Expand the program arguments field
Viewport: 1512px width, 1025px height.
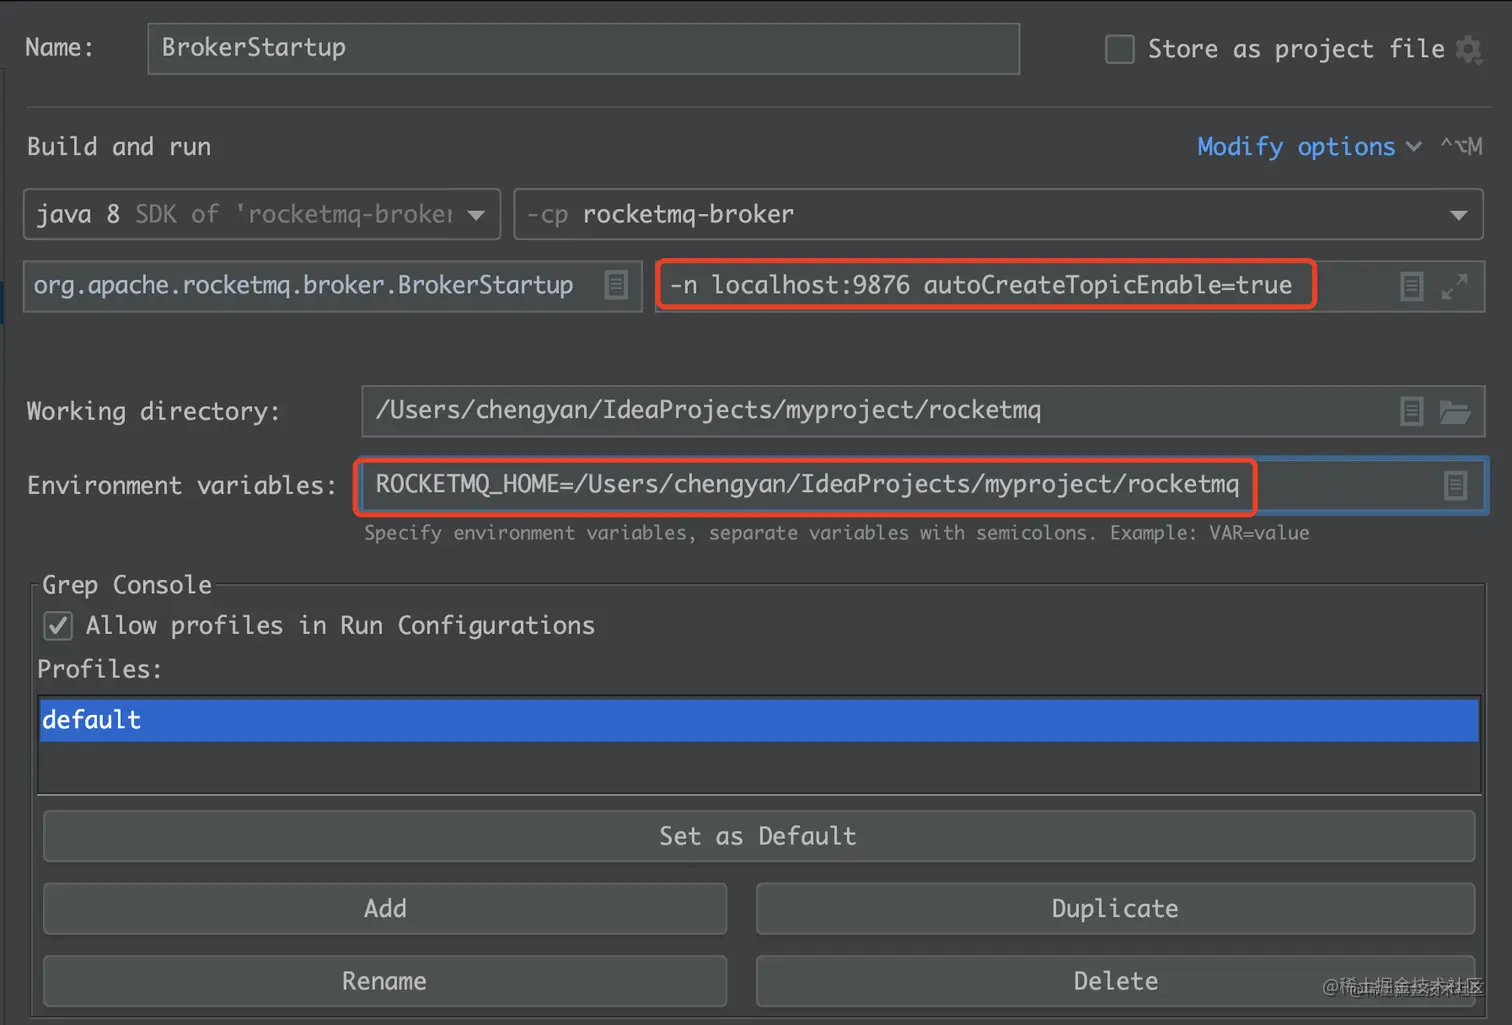pos(1454,286)
